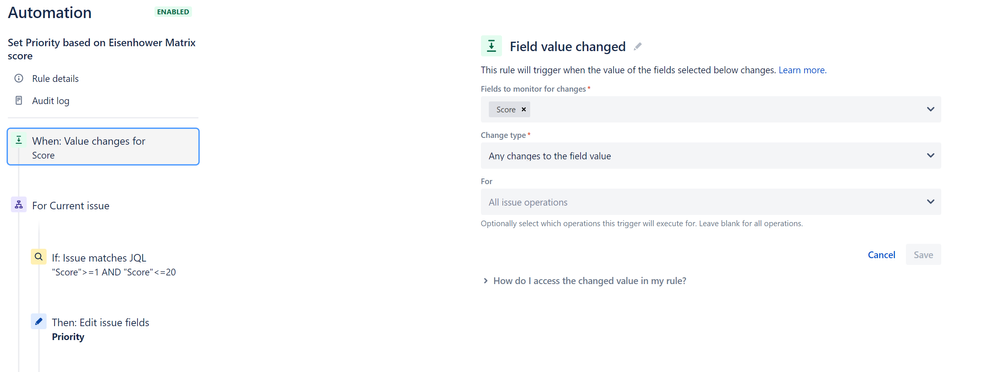This screenshot has width=998, height=372.
Task: Open the Learn more link
Action: [x=803, y=70]
